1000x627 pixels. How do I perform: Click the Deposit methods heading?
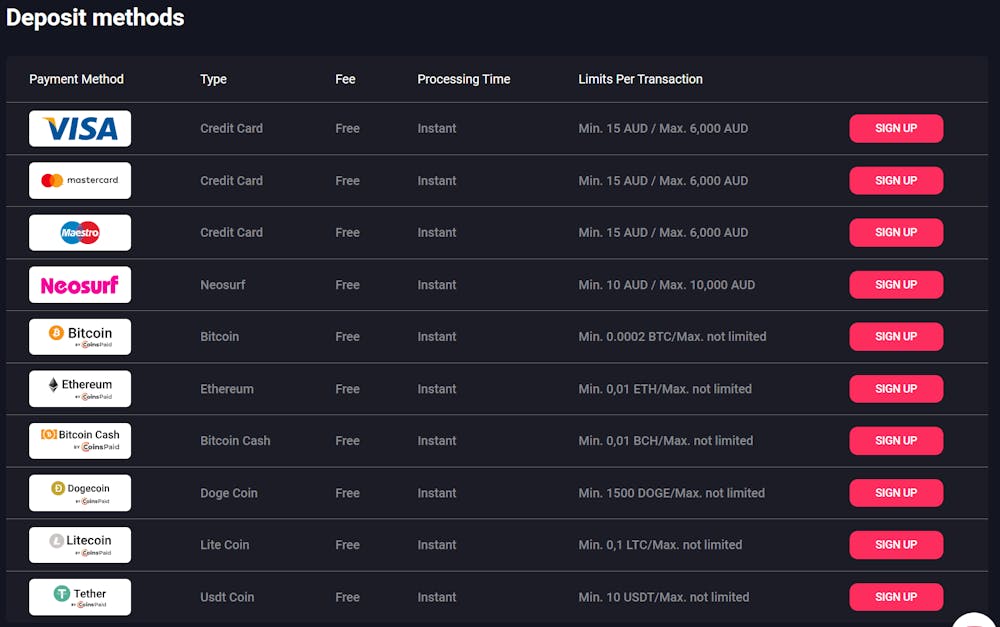pyautogui.click(x=95, y=18)
